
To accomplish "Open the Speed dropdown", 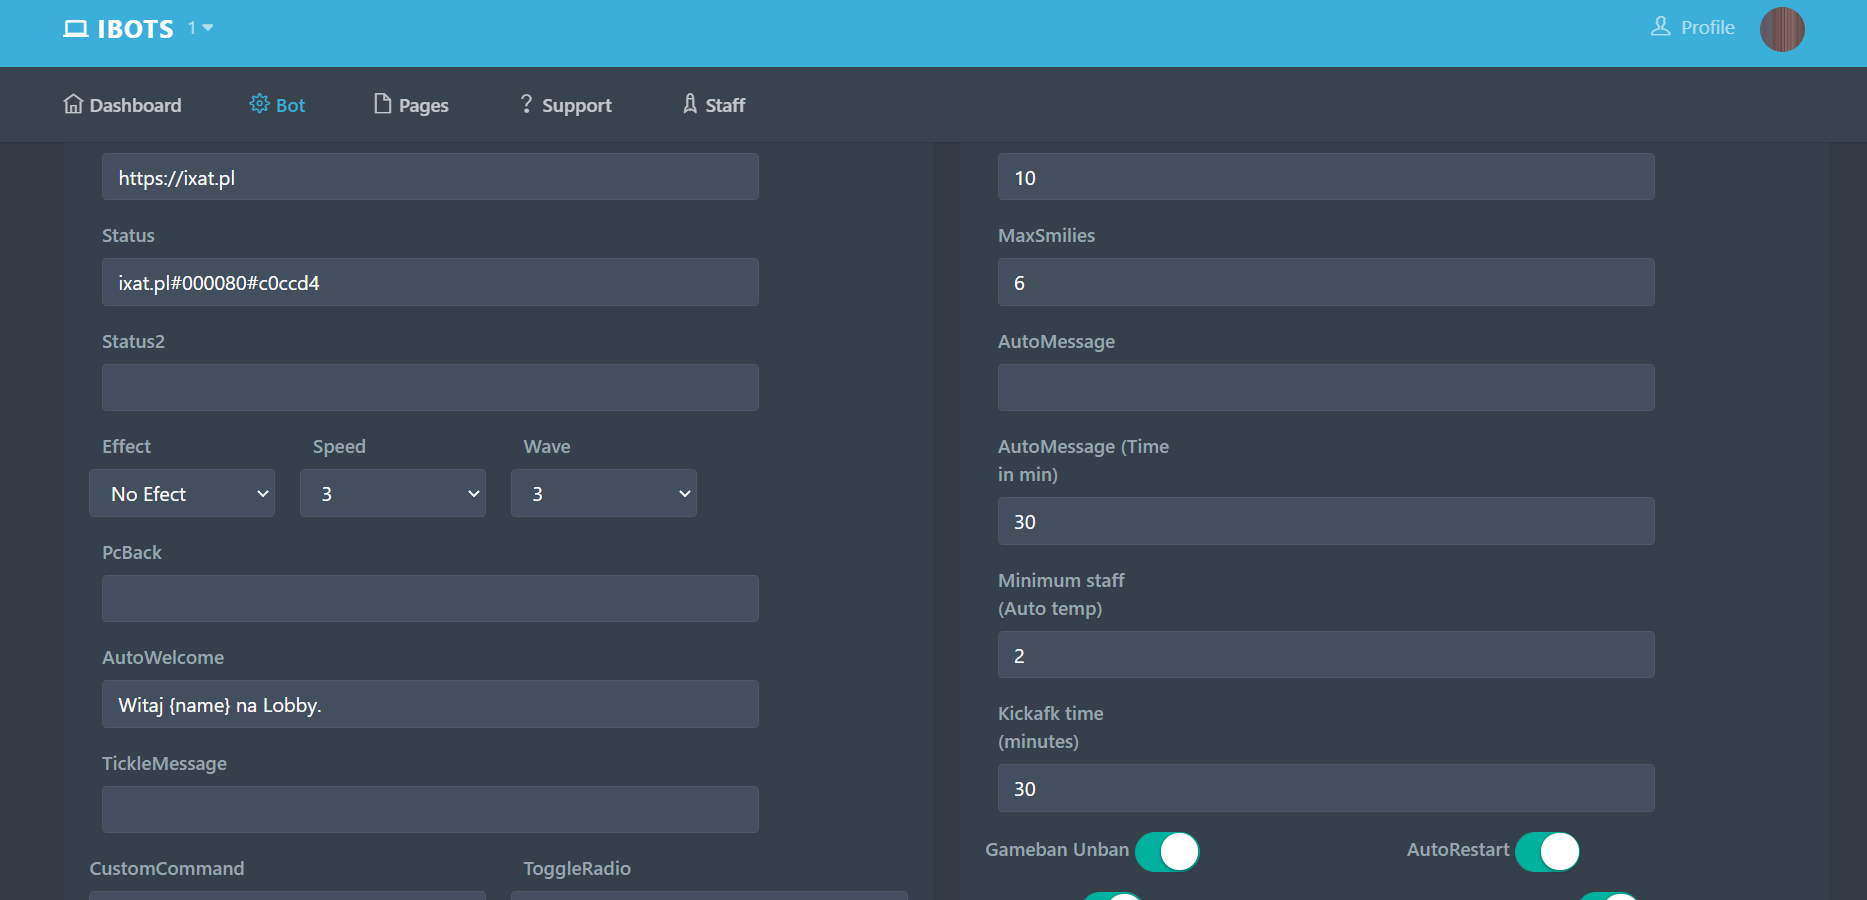I will pos(393,494).
